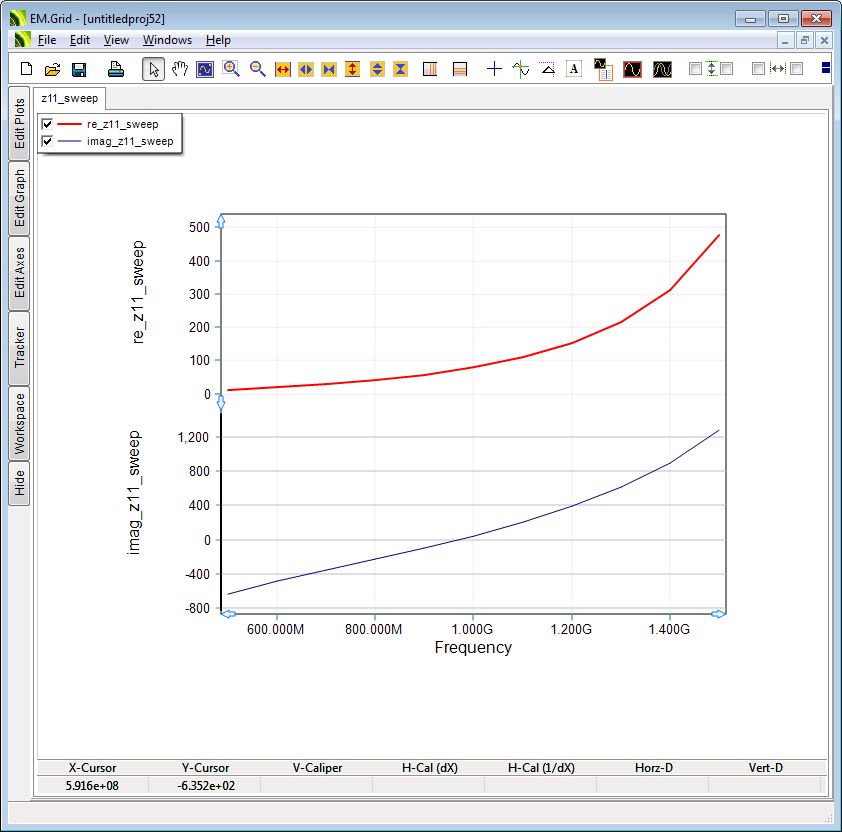Viewport: 842px width, 832px height.
Task: Tick the checkbox left of vertical caliper icon
Action: [x=695, y=69]
